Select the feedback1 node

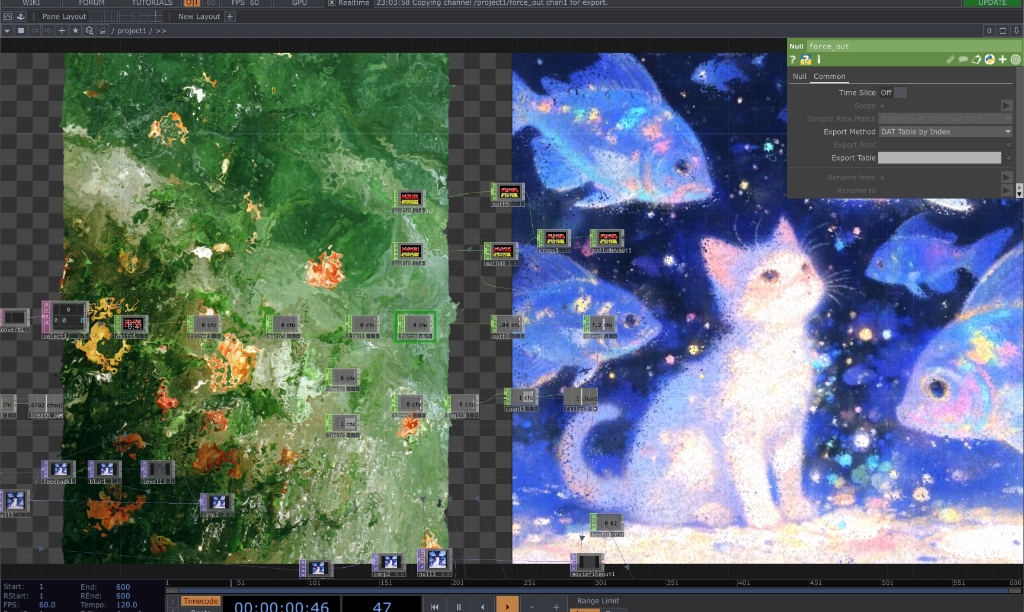[59, 472]
